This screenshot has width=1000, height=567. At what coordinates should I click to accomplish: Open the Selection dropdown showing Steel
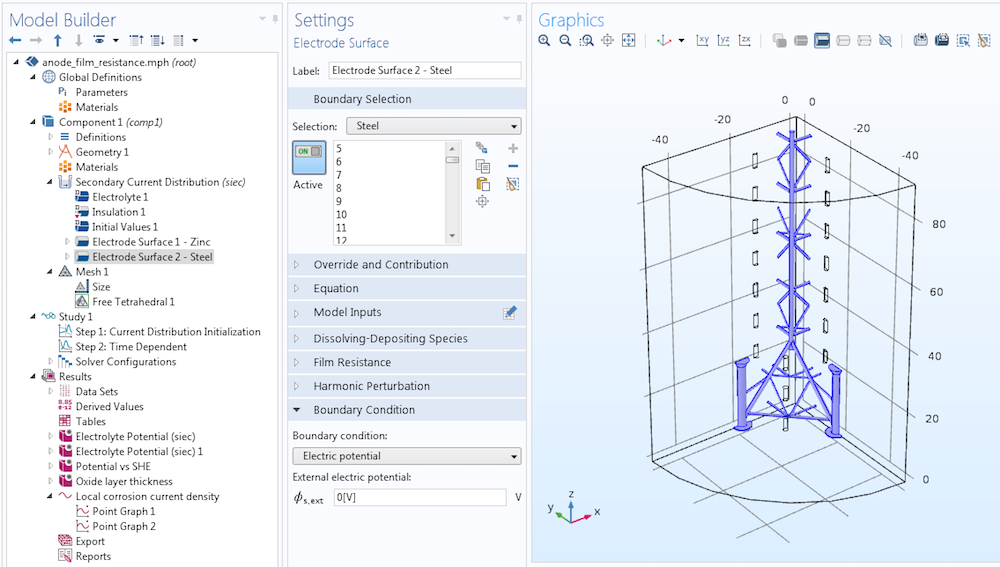[x=433, y=126]
